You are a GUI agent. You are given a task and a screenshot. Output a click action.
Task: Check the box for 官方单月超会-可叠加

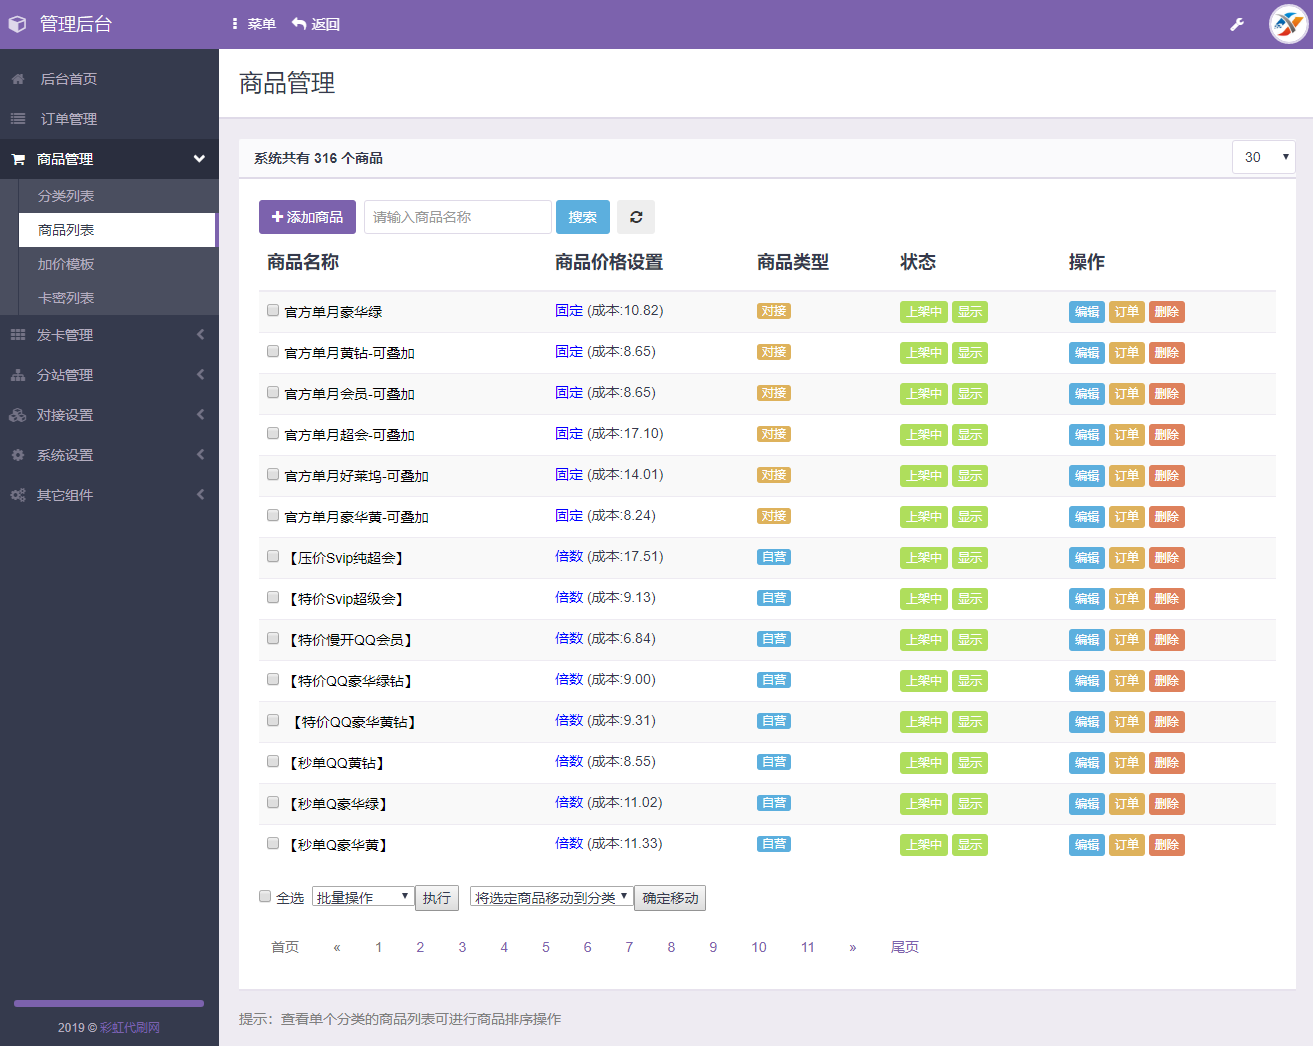click(273, 433)
